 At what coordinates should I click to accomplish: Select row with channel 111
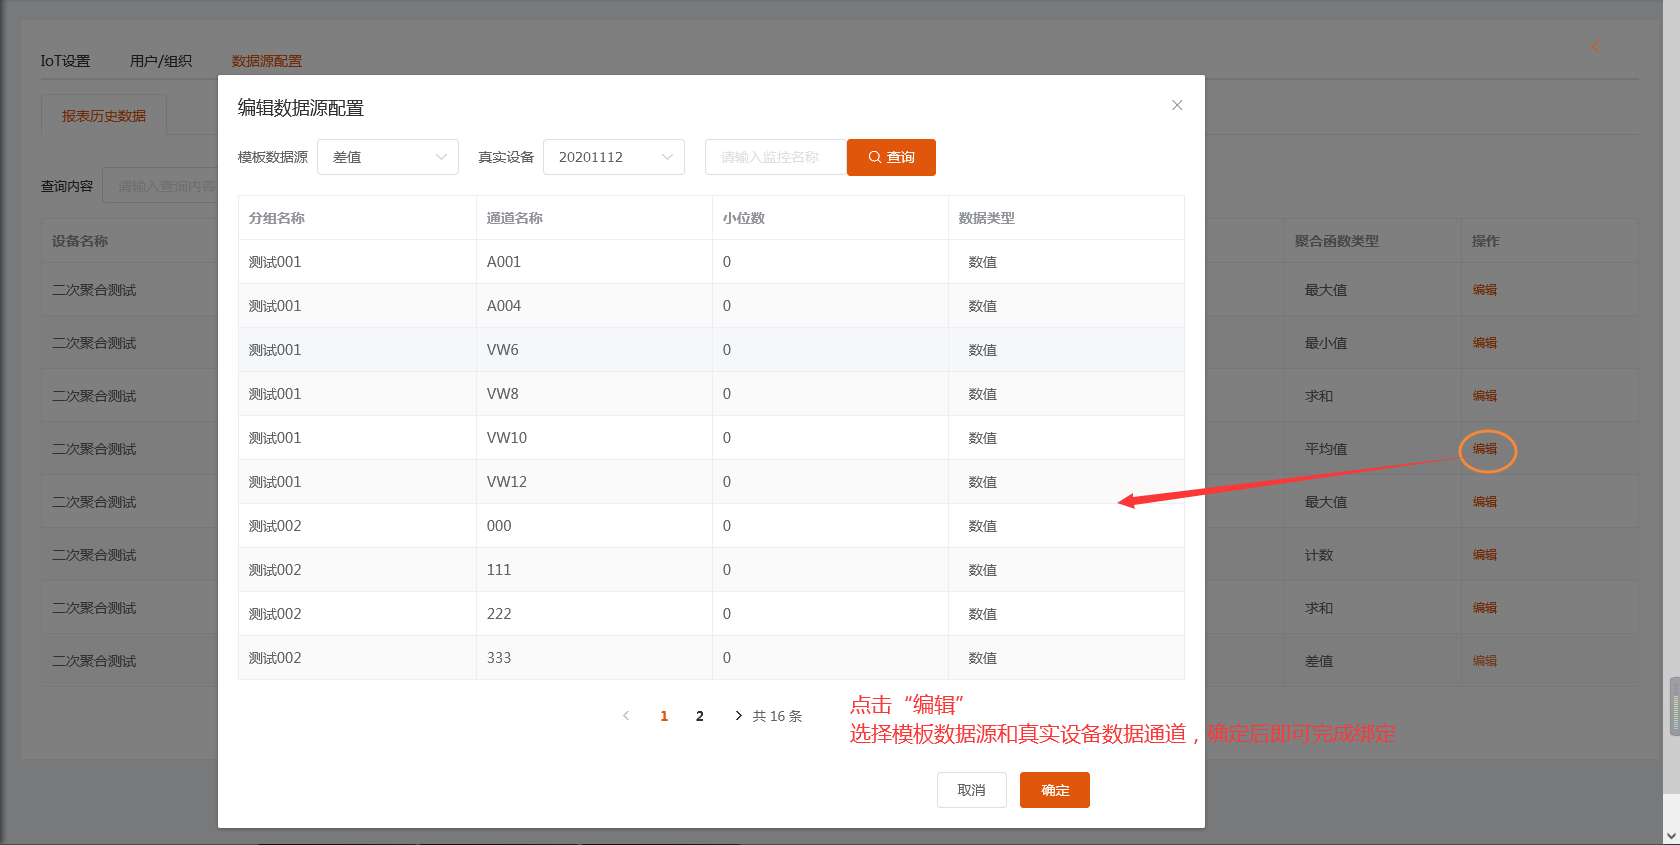coord(711,570)
